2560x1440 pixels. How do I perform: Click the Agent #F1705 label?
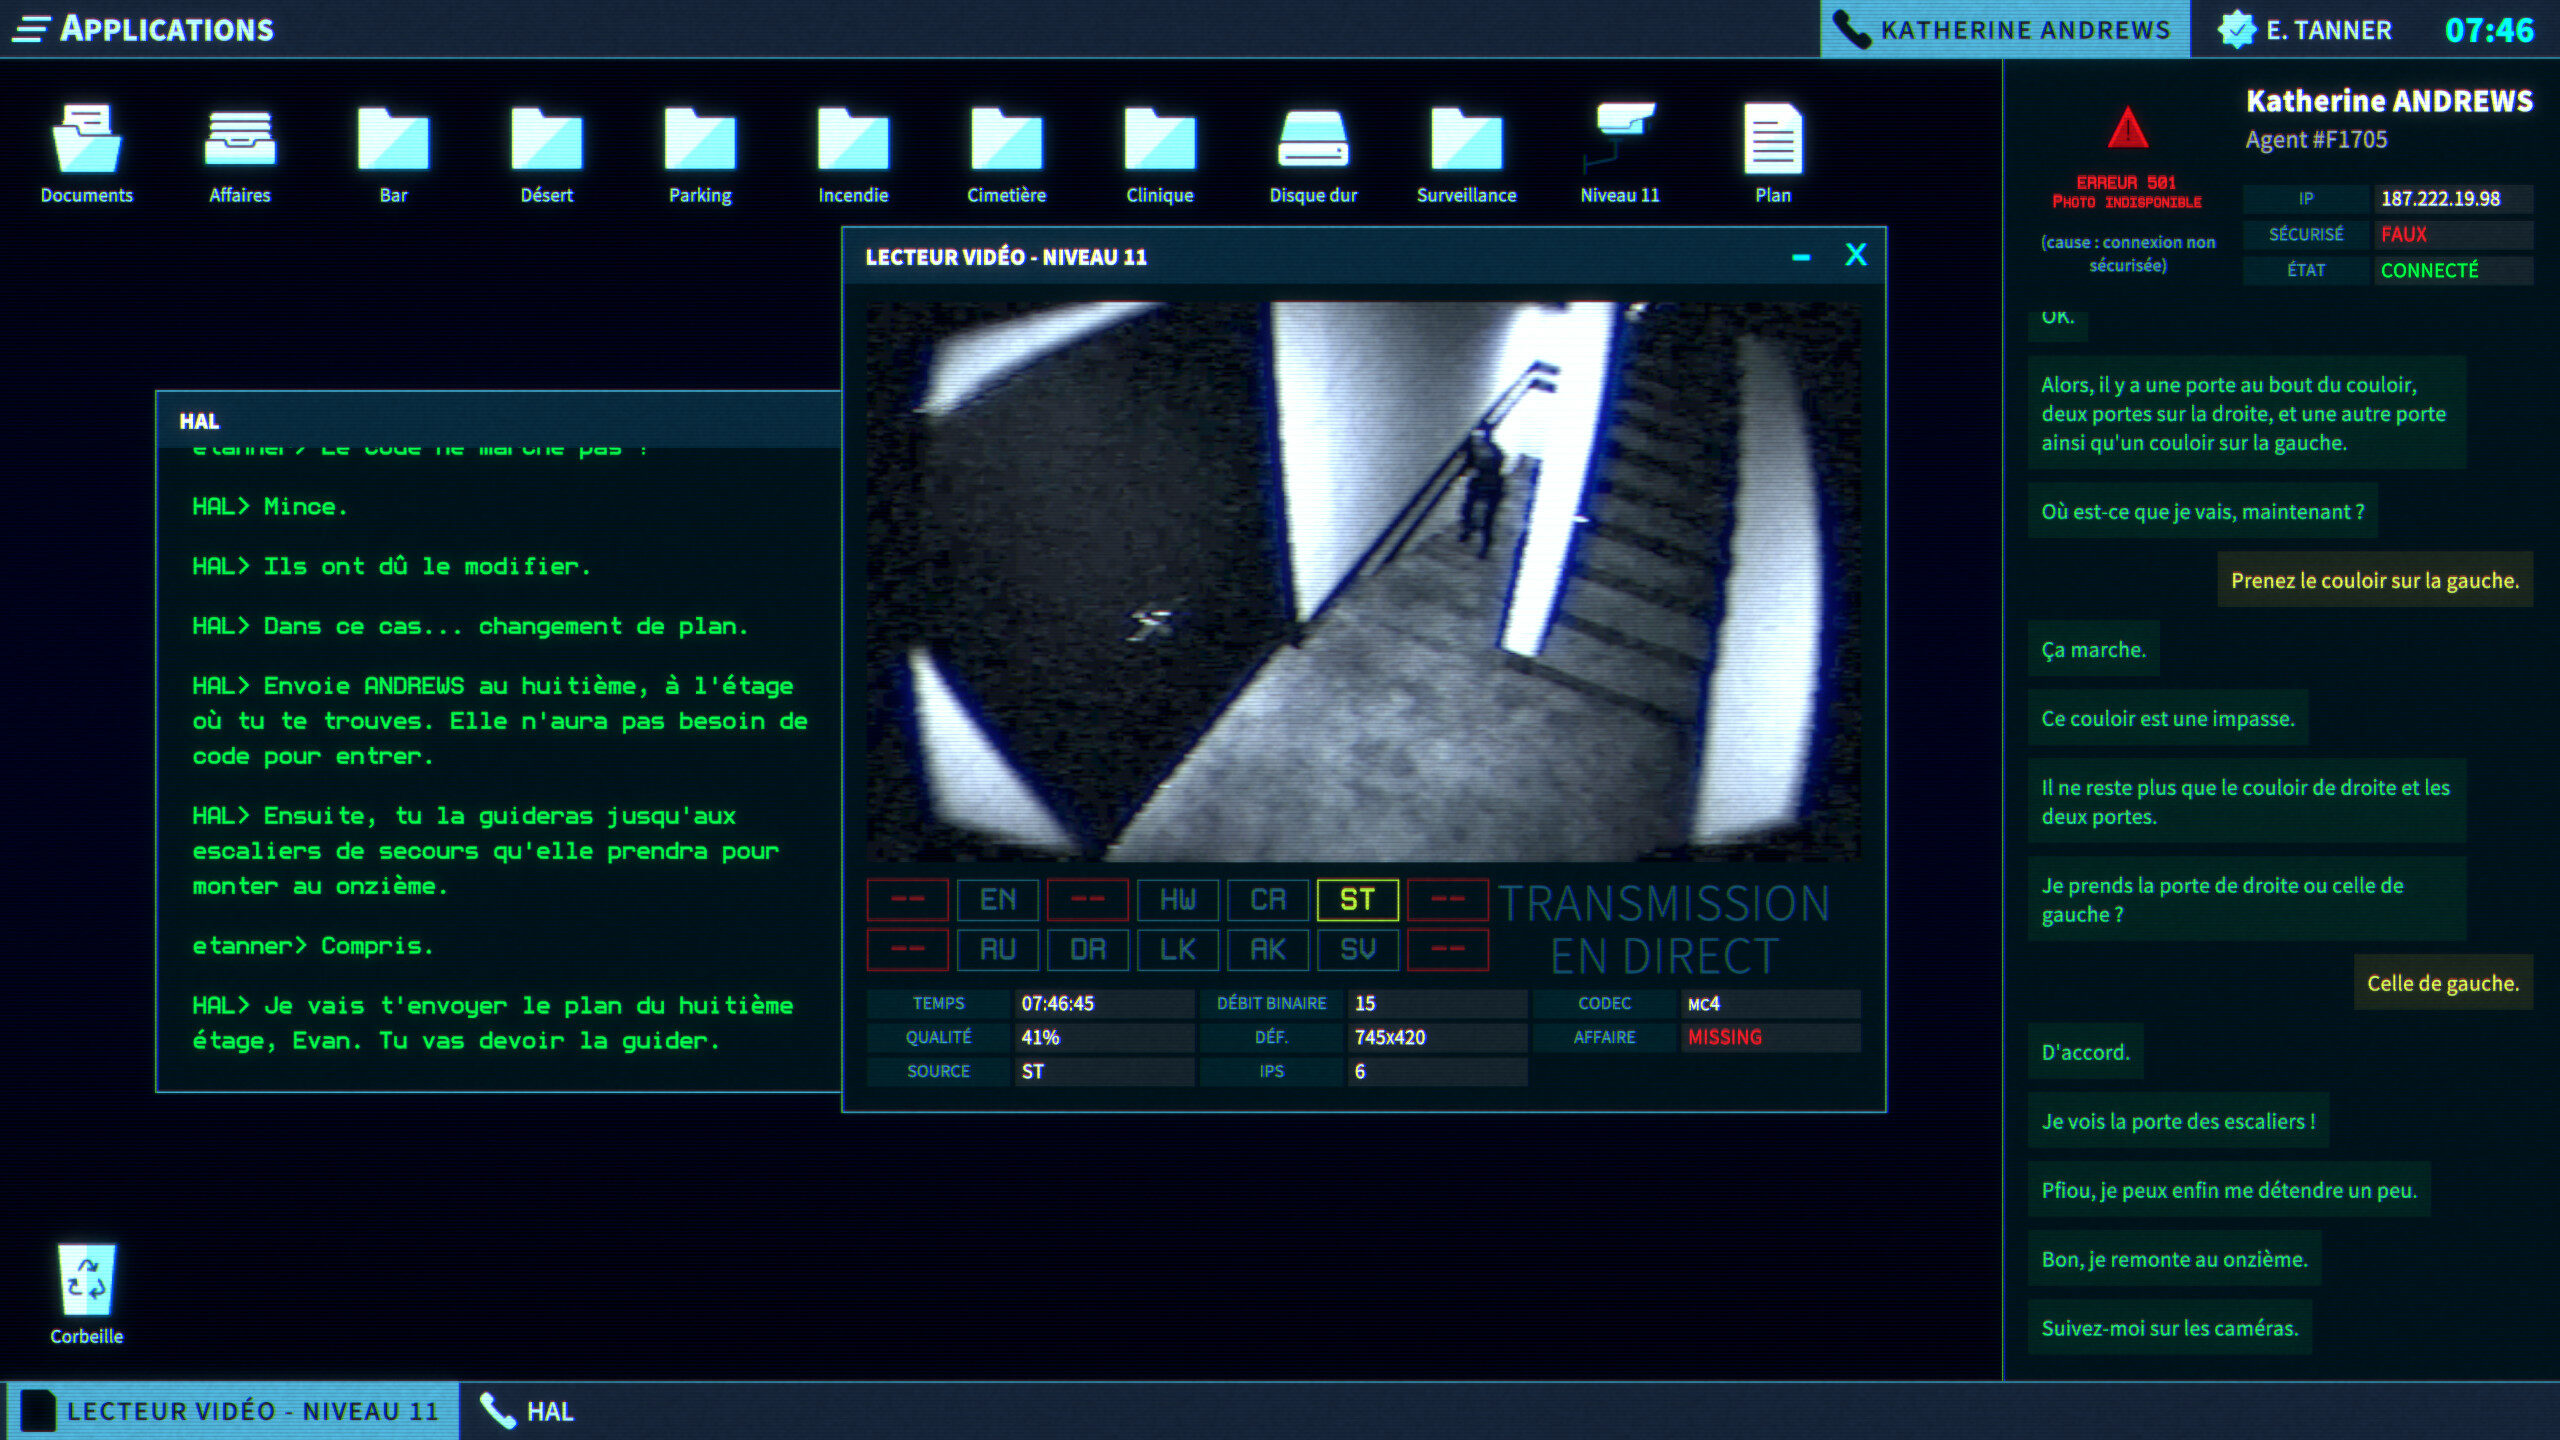click(2316, 140)
